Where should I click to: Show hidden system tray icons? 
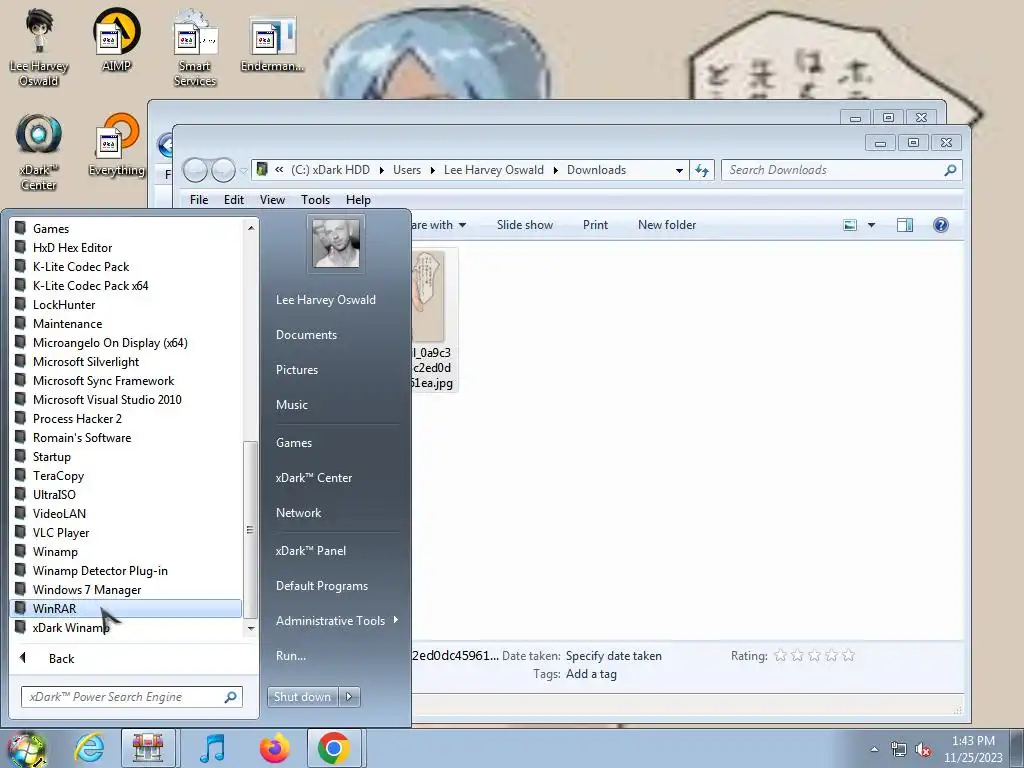pyautogui.click(x=874, y=749)
